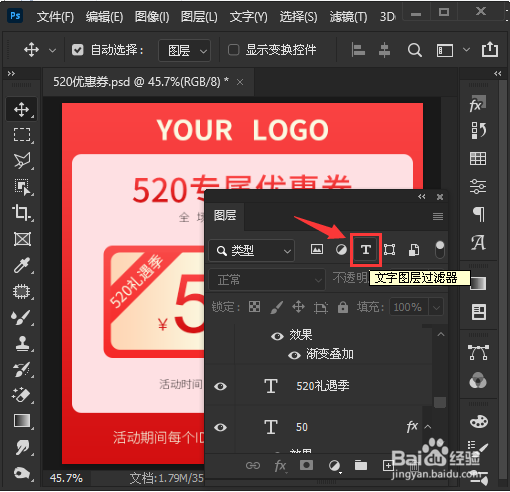
Task: Open the fill 100% dropdown arrow
Action: click(x=436, y=307)
